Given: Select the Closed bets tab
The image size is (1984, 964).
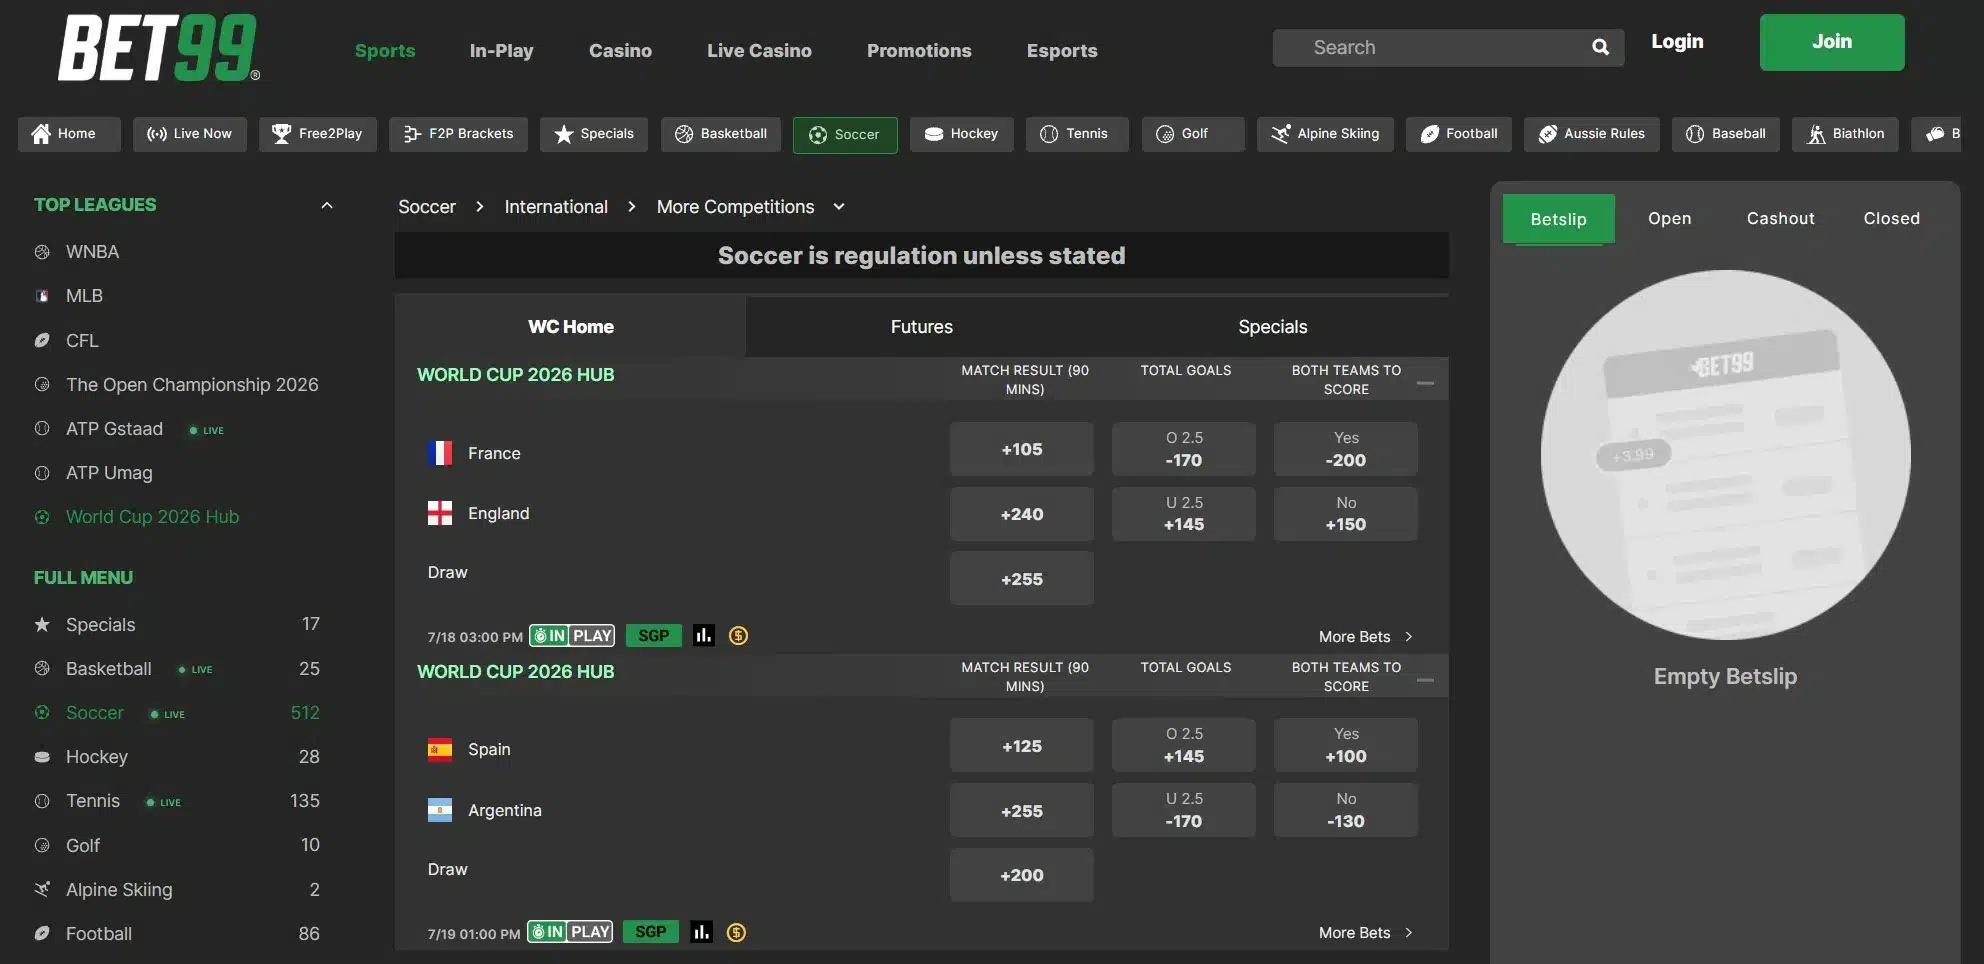Looking at the screenshot, I should click(1891, 218).
